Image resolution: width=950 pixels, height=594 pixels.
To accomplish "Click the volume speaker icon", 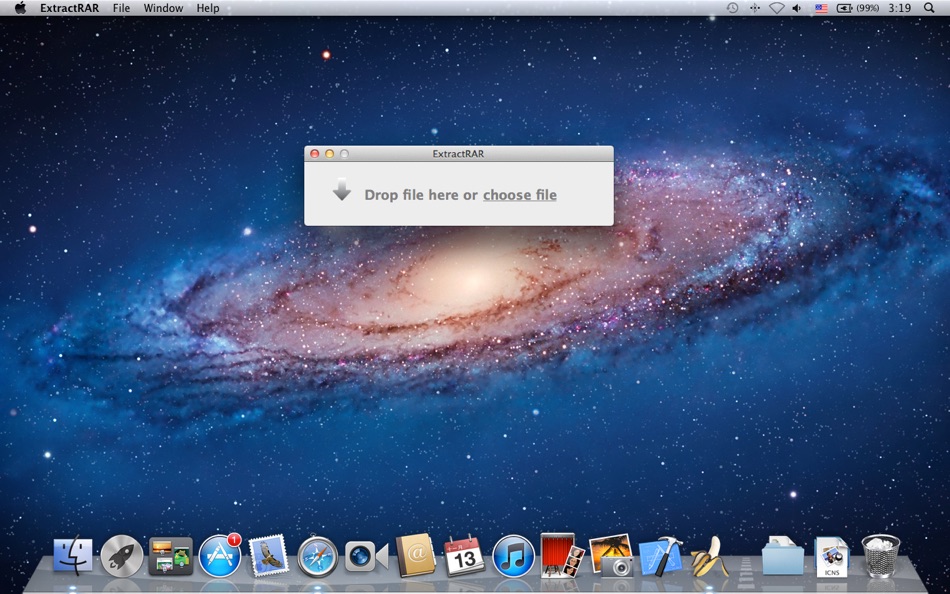I will (797, 8).
